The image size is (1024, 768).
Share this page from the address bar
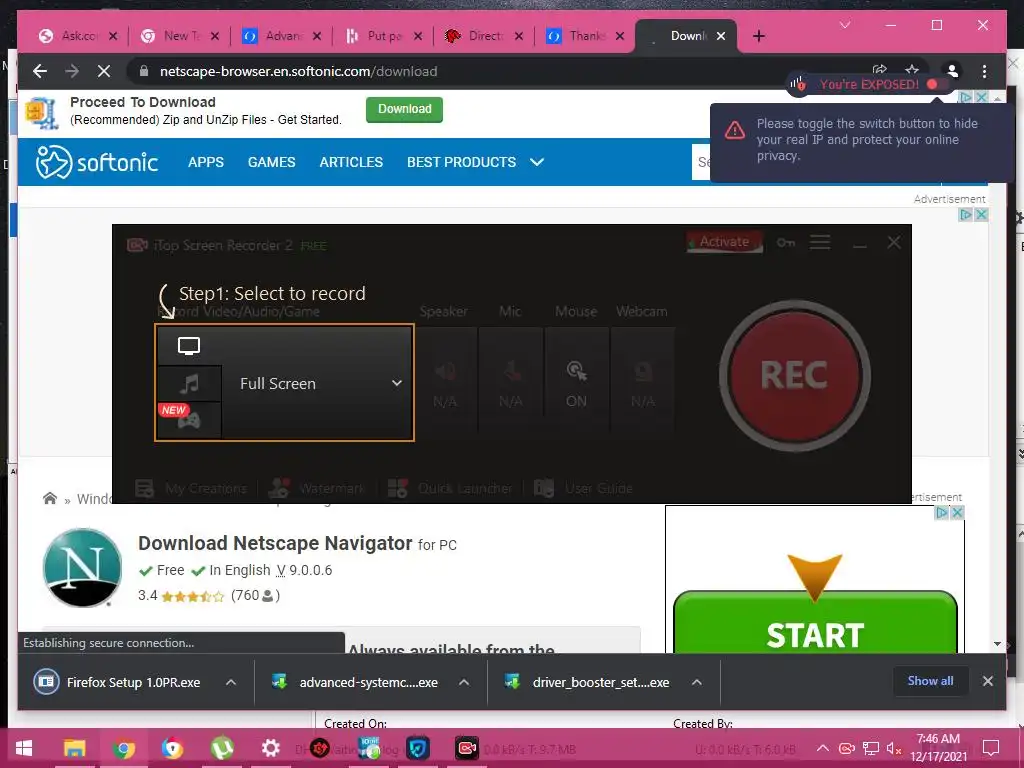[x=880, y=69]
